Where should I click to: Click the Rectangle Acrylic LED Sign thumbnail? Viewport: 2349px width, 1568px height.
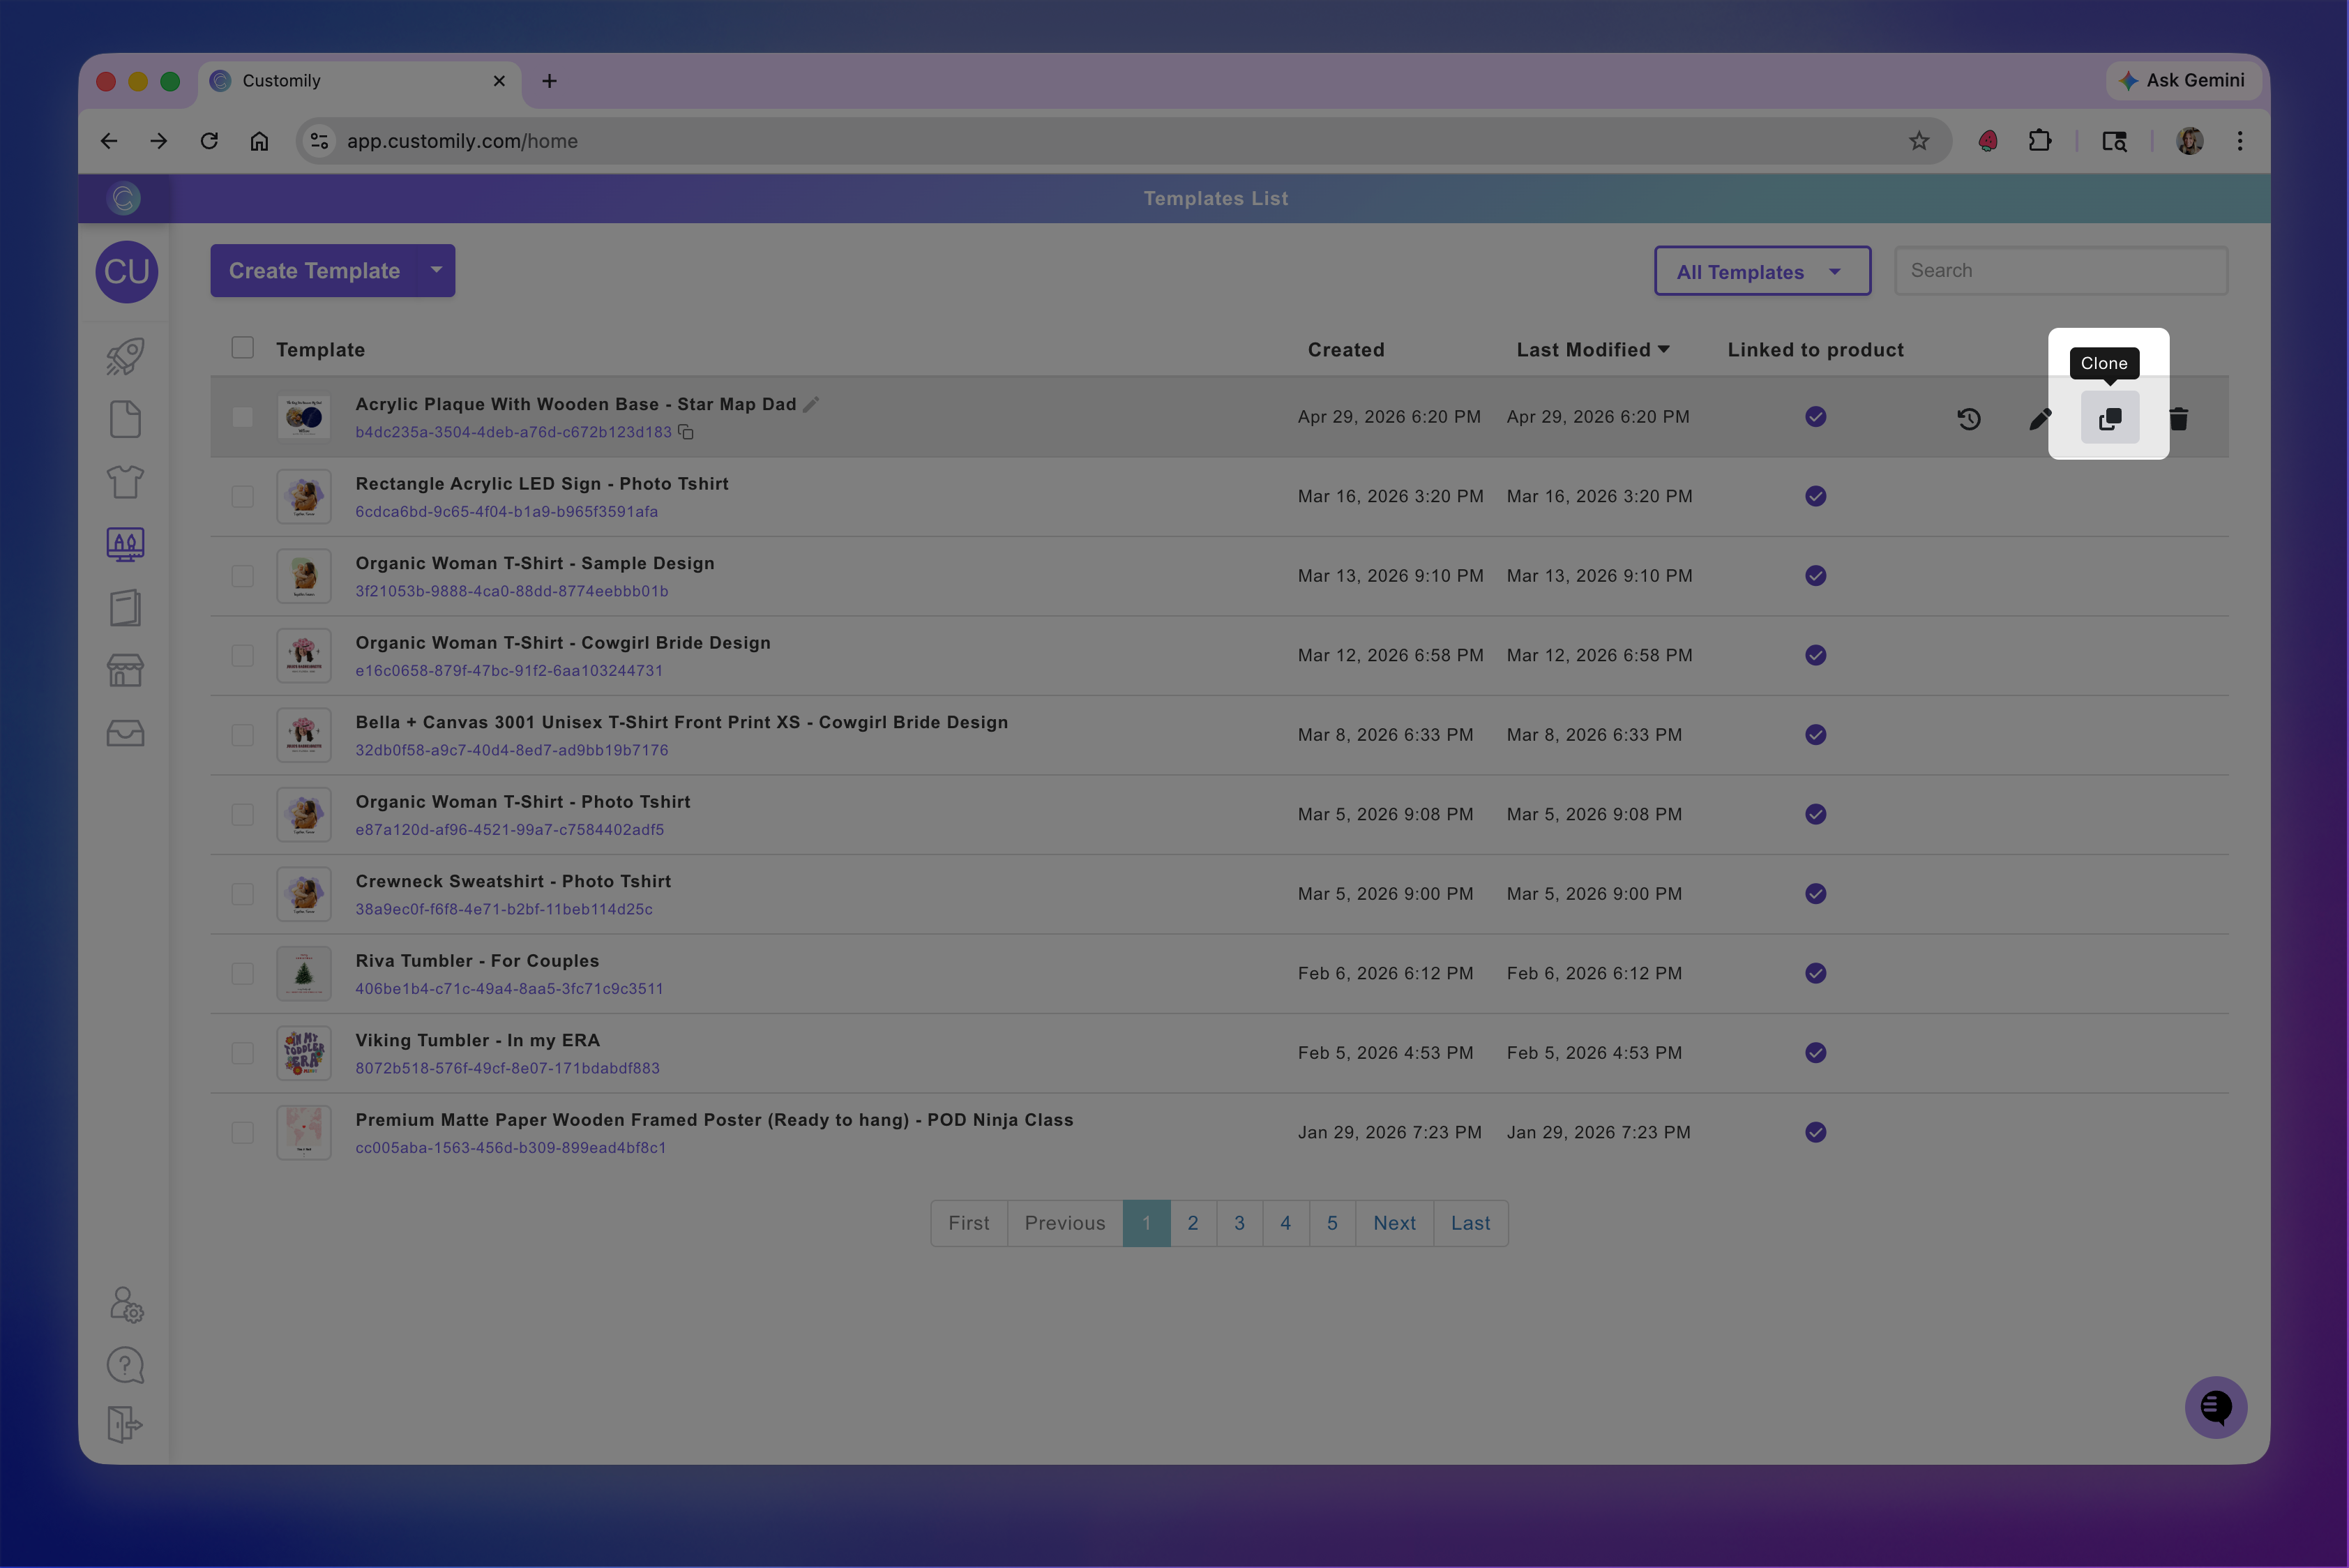pos(303,497)
